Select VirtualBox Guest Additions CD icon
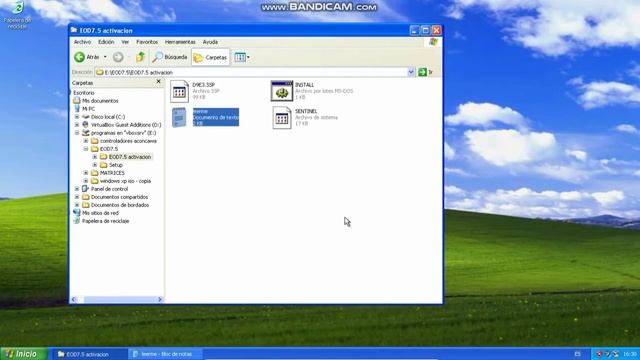640x360 pixels. (x=86, y=125)
